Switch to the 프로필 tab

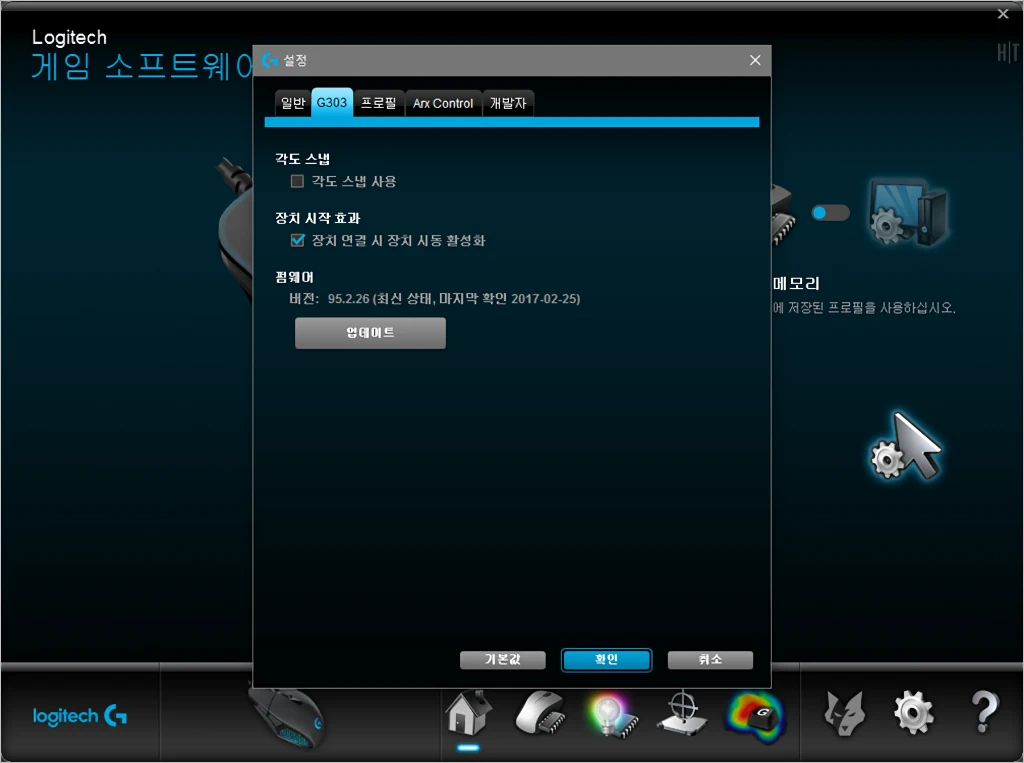tap(379, 103)
